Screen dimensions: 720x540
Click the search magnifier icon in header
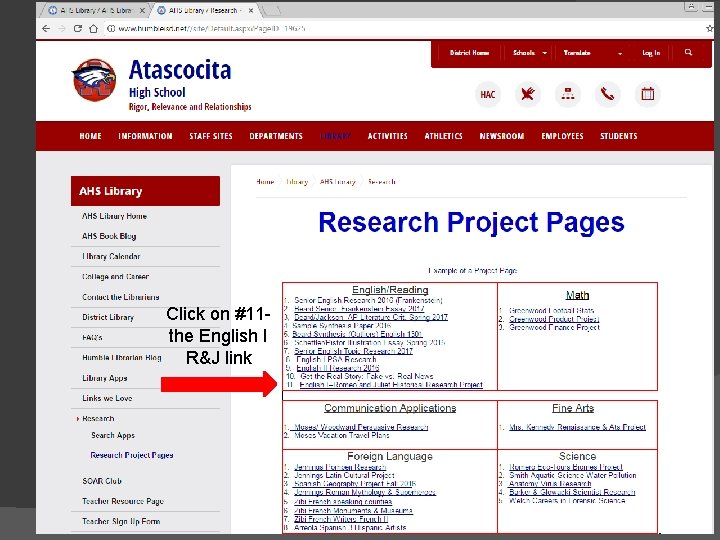tap(688, 52)
